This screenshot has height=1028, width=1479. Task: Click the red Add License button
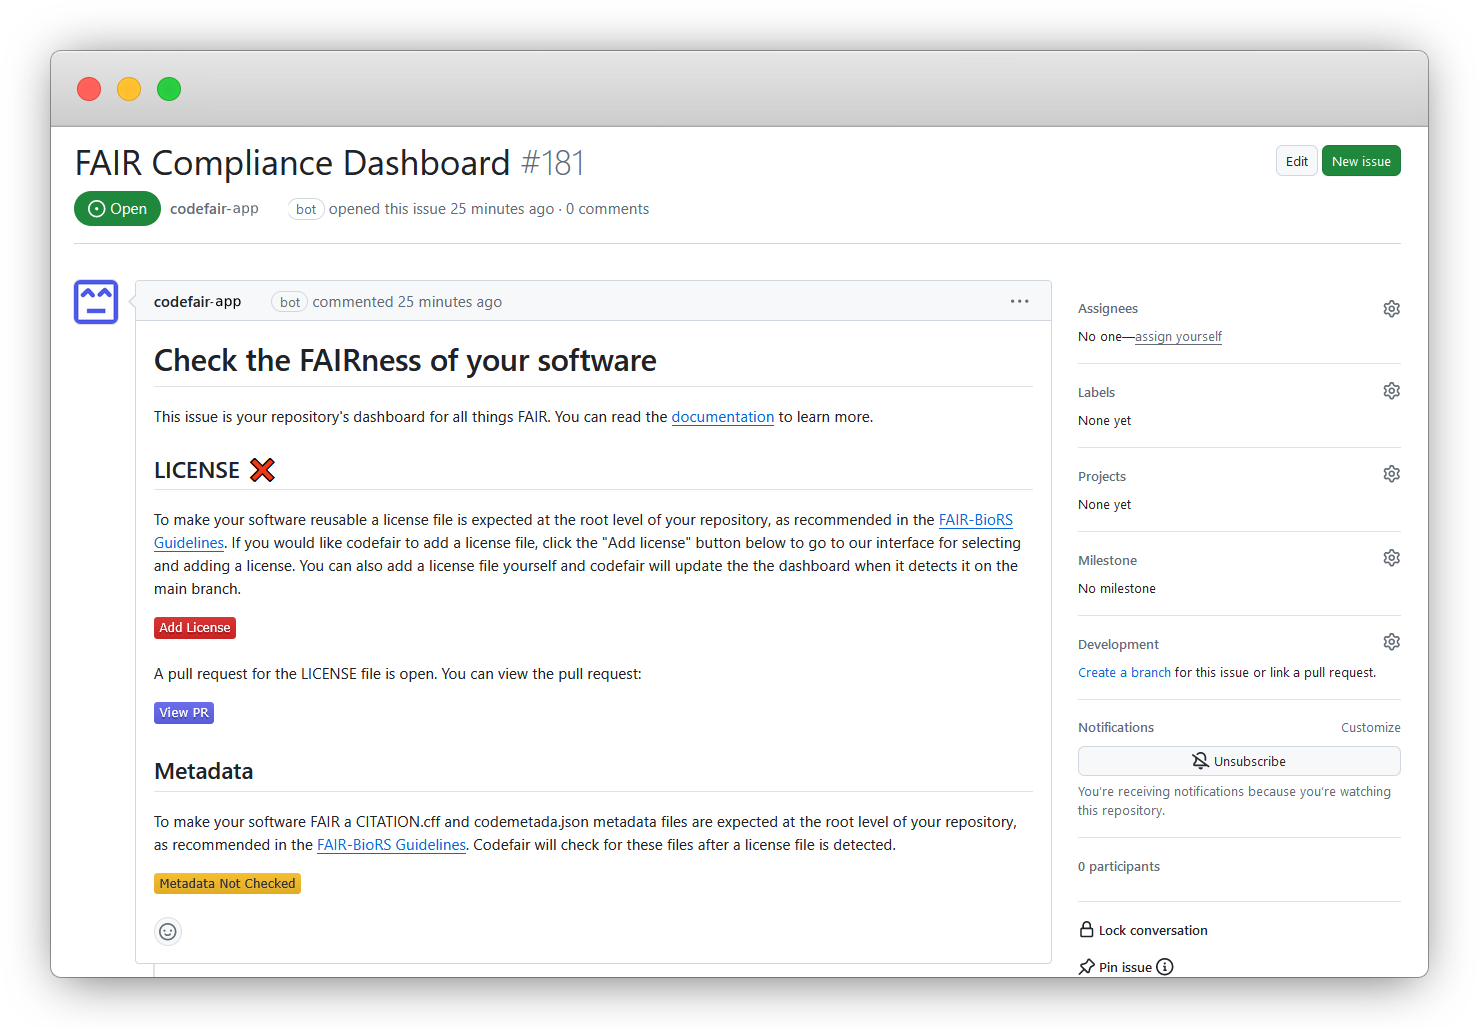pos(195,628)
